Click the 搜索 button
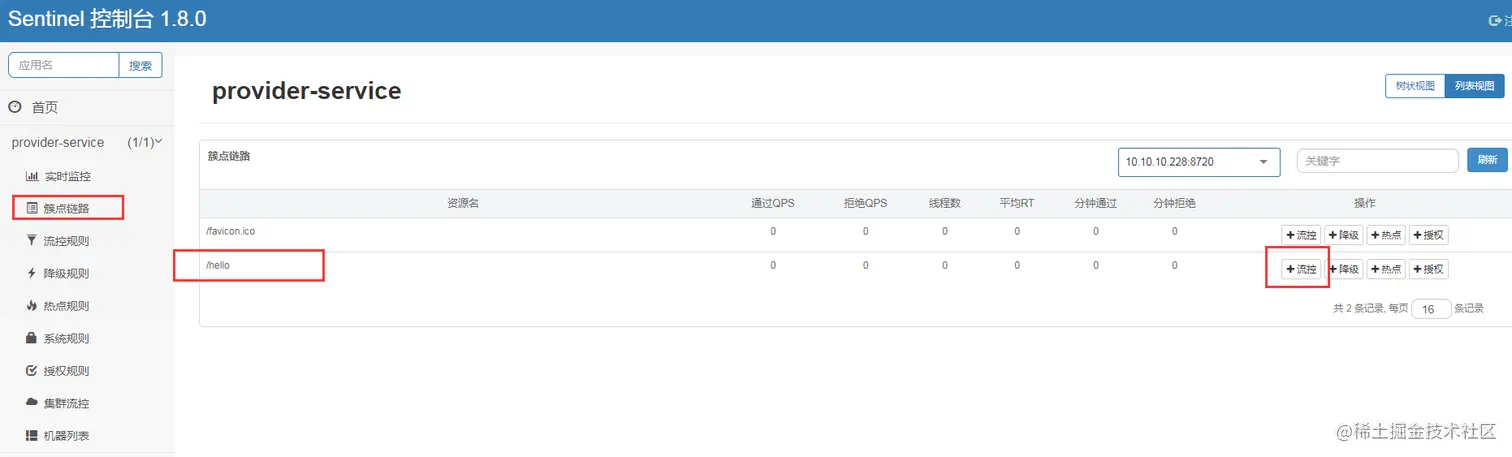 coord(141,65)
